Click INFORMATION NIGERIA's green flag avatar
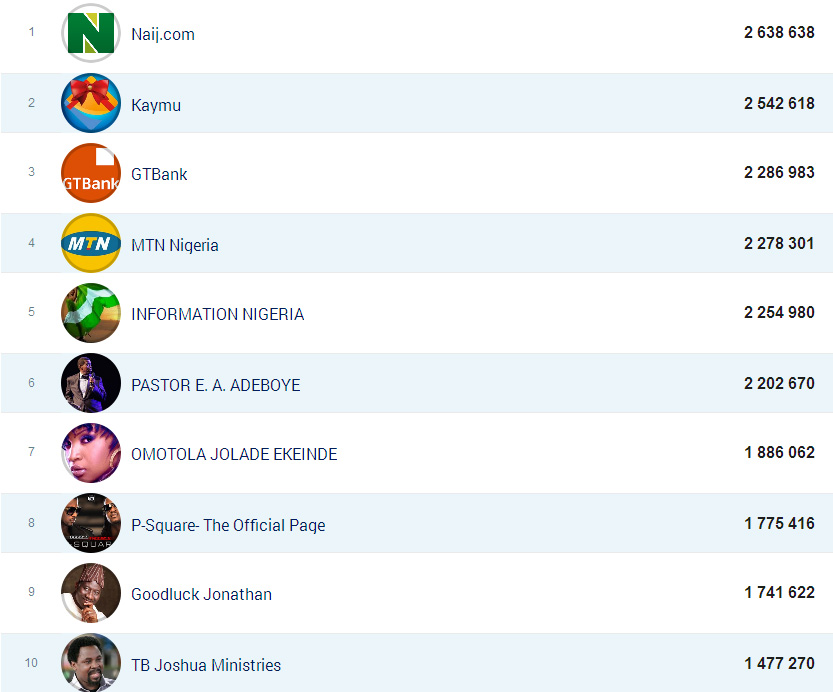Image resolution: width=833 pixels, height=692 pixels. [91, 313]
